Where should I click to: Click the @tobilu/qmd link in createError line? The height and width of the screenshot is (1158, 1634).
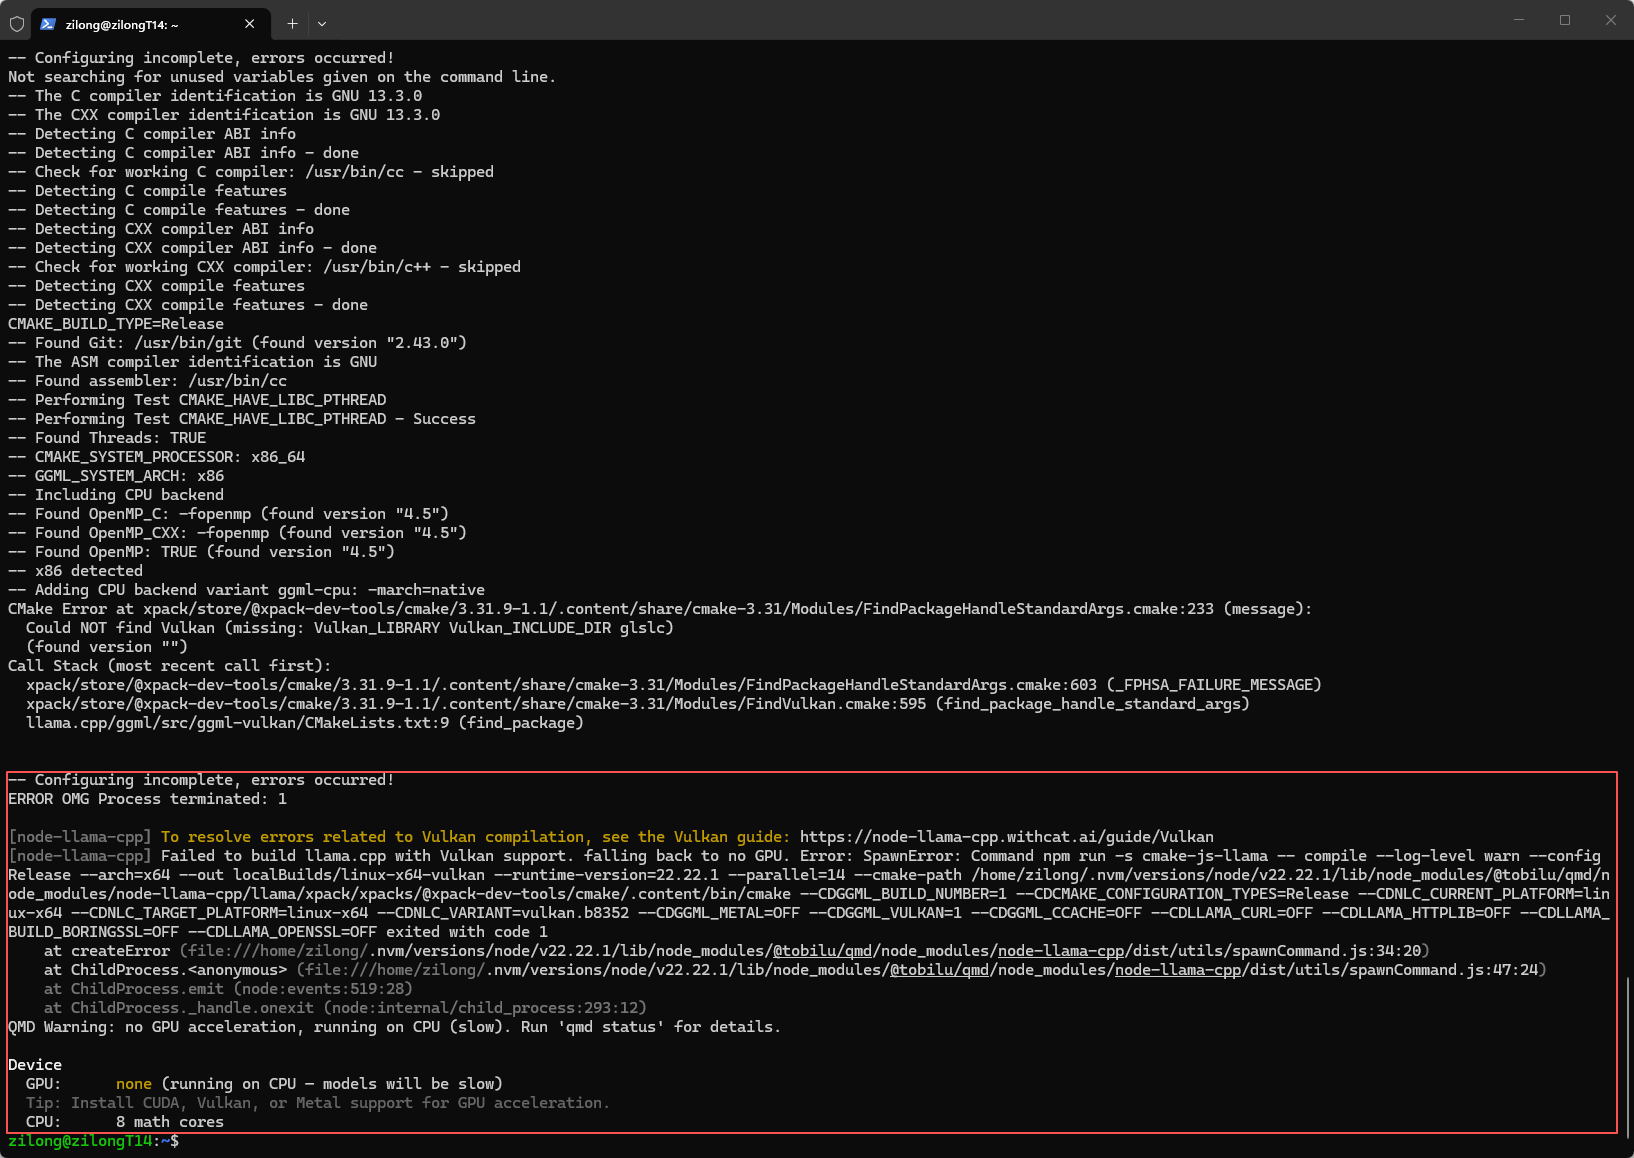tap(822, 951)
